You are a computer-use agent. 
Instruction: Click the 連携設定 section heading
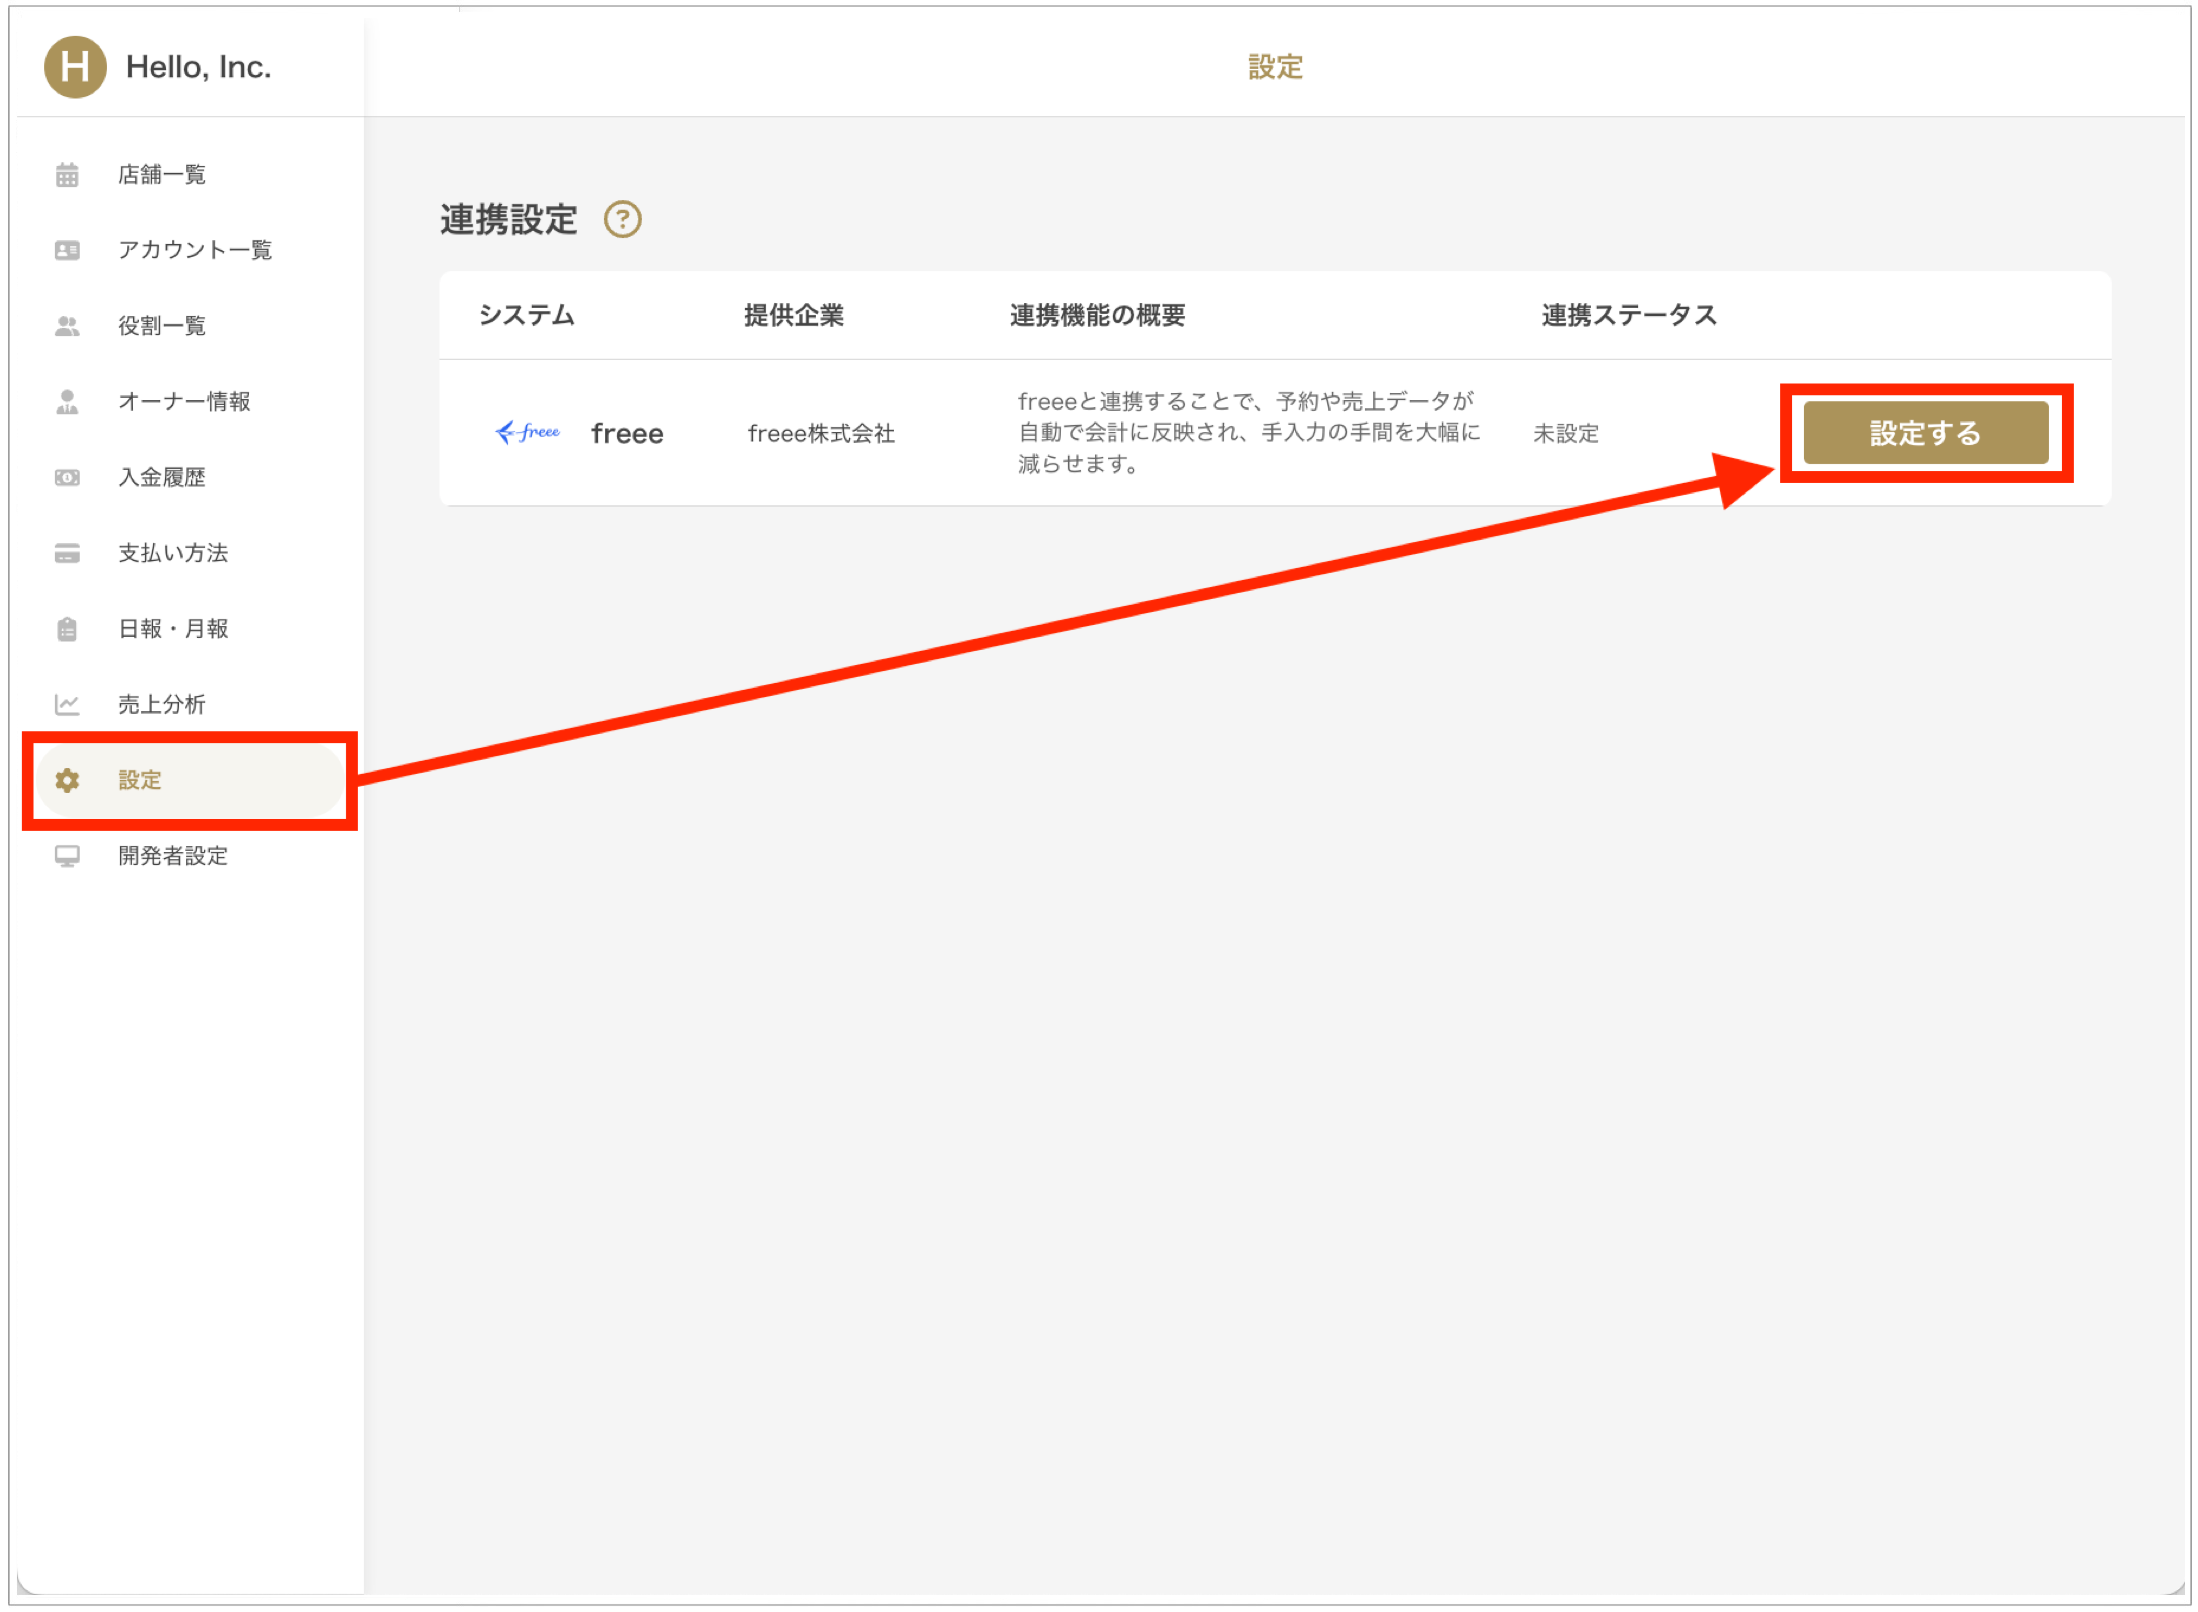pos(509,220)
